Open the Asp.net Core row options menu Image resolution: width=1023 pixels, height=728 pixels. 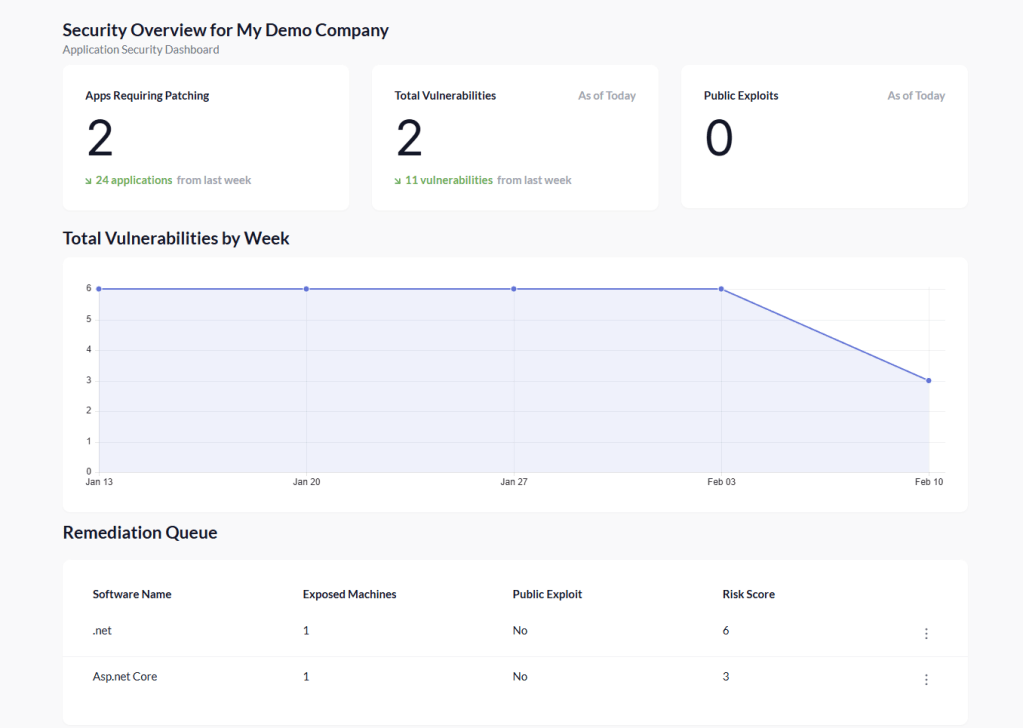(926, 679)
